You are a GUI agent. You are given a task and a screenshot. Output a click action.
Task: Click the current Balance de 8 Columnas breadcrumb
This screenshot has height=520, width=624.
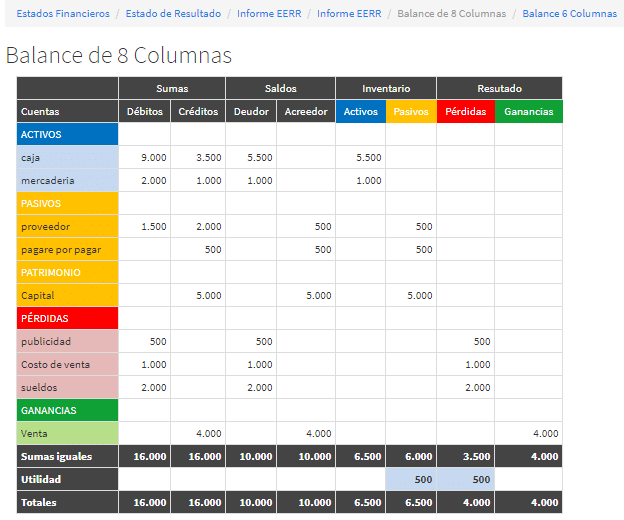point(453,14)
